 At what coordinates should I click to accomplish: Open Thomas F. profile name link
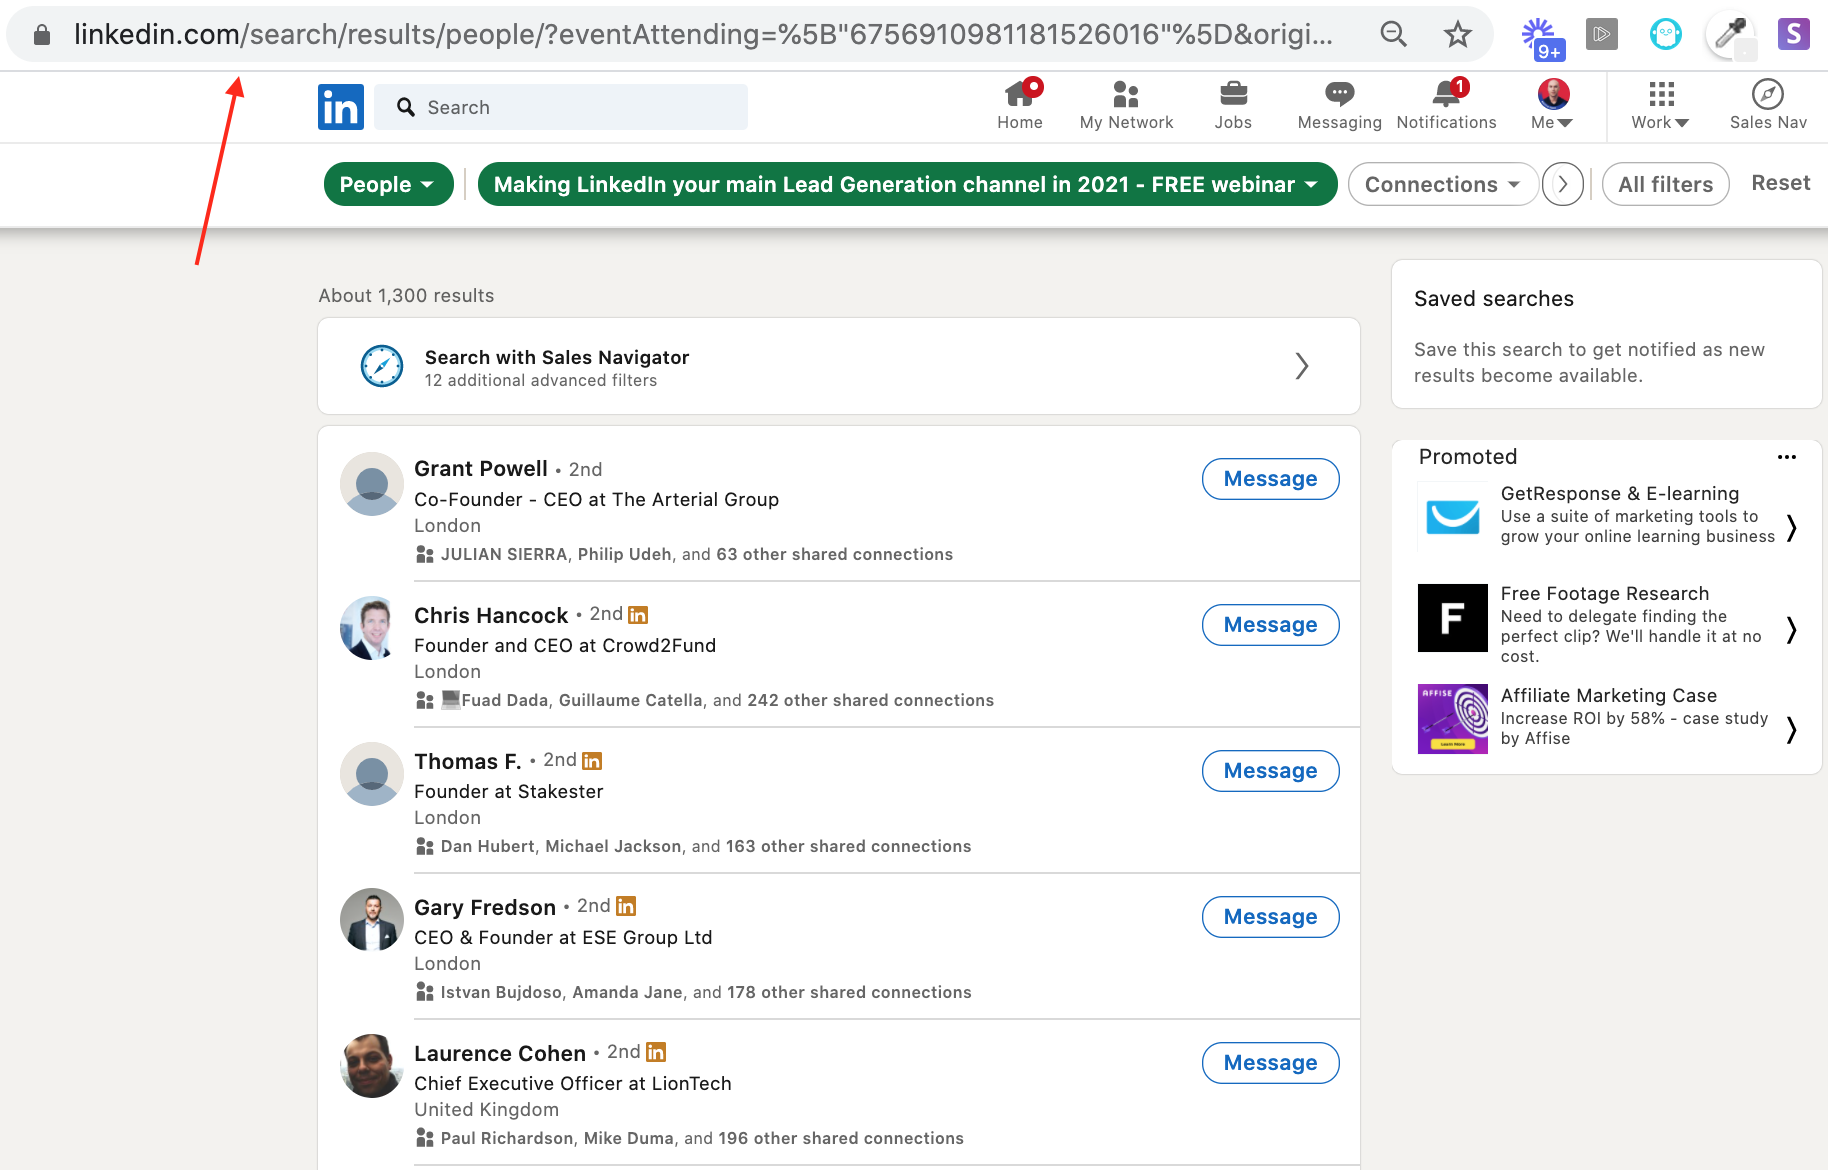(x=468, y=761)
